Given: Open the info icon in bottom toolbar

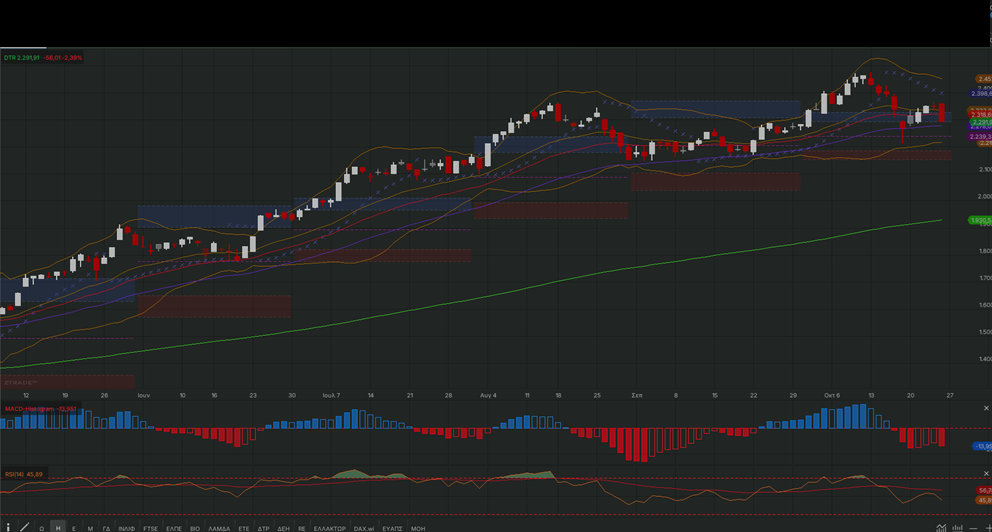Looking at the screenshot, I should (8, 528).
